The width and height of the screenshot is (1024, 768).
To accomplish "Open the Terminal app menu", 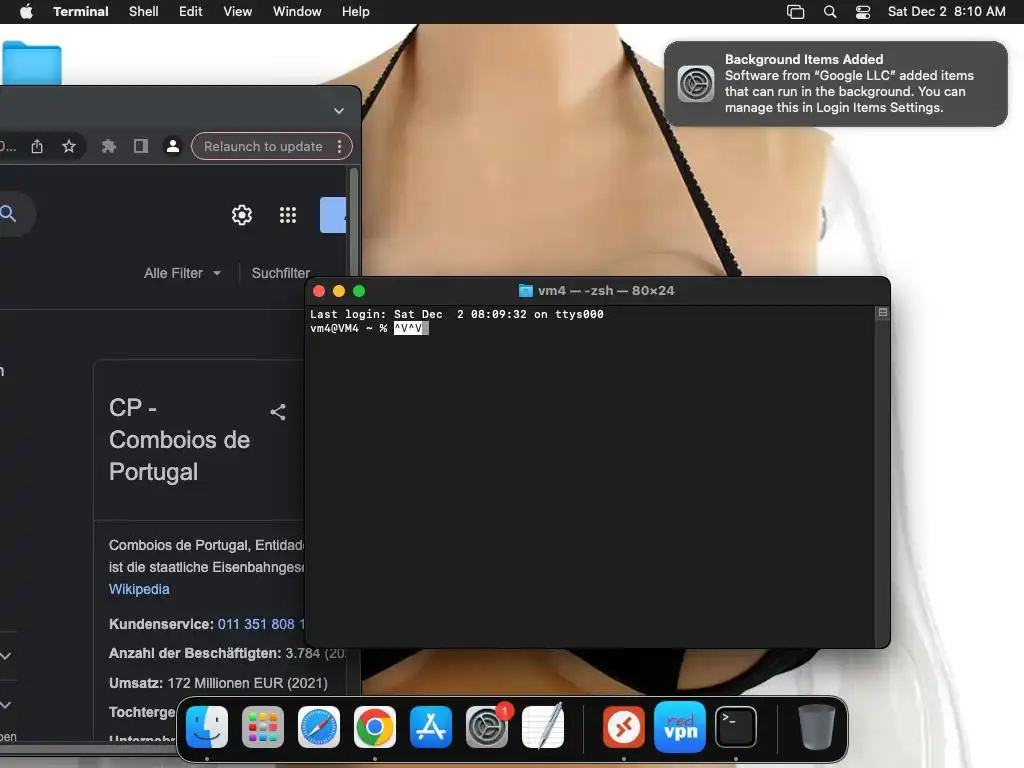I will tap(80, 11).
